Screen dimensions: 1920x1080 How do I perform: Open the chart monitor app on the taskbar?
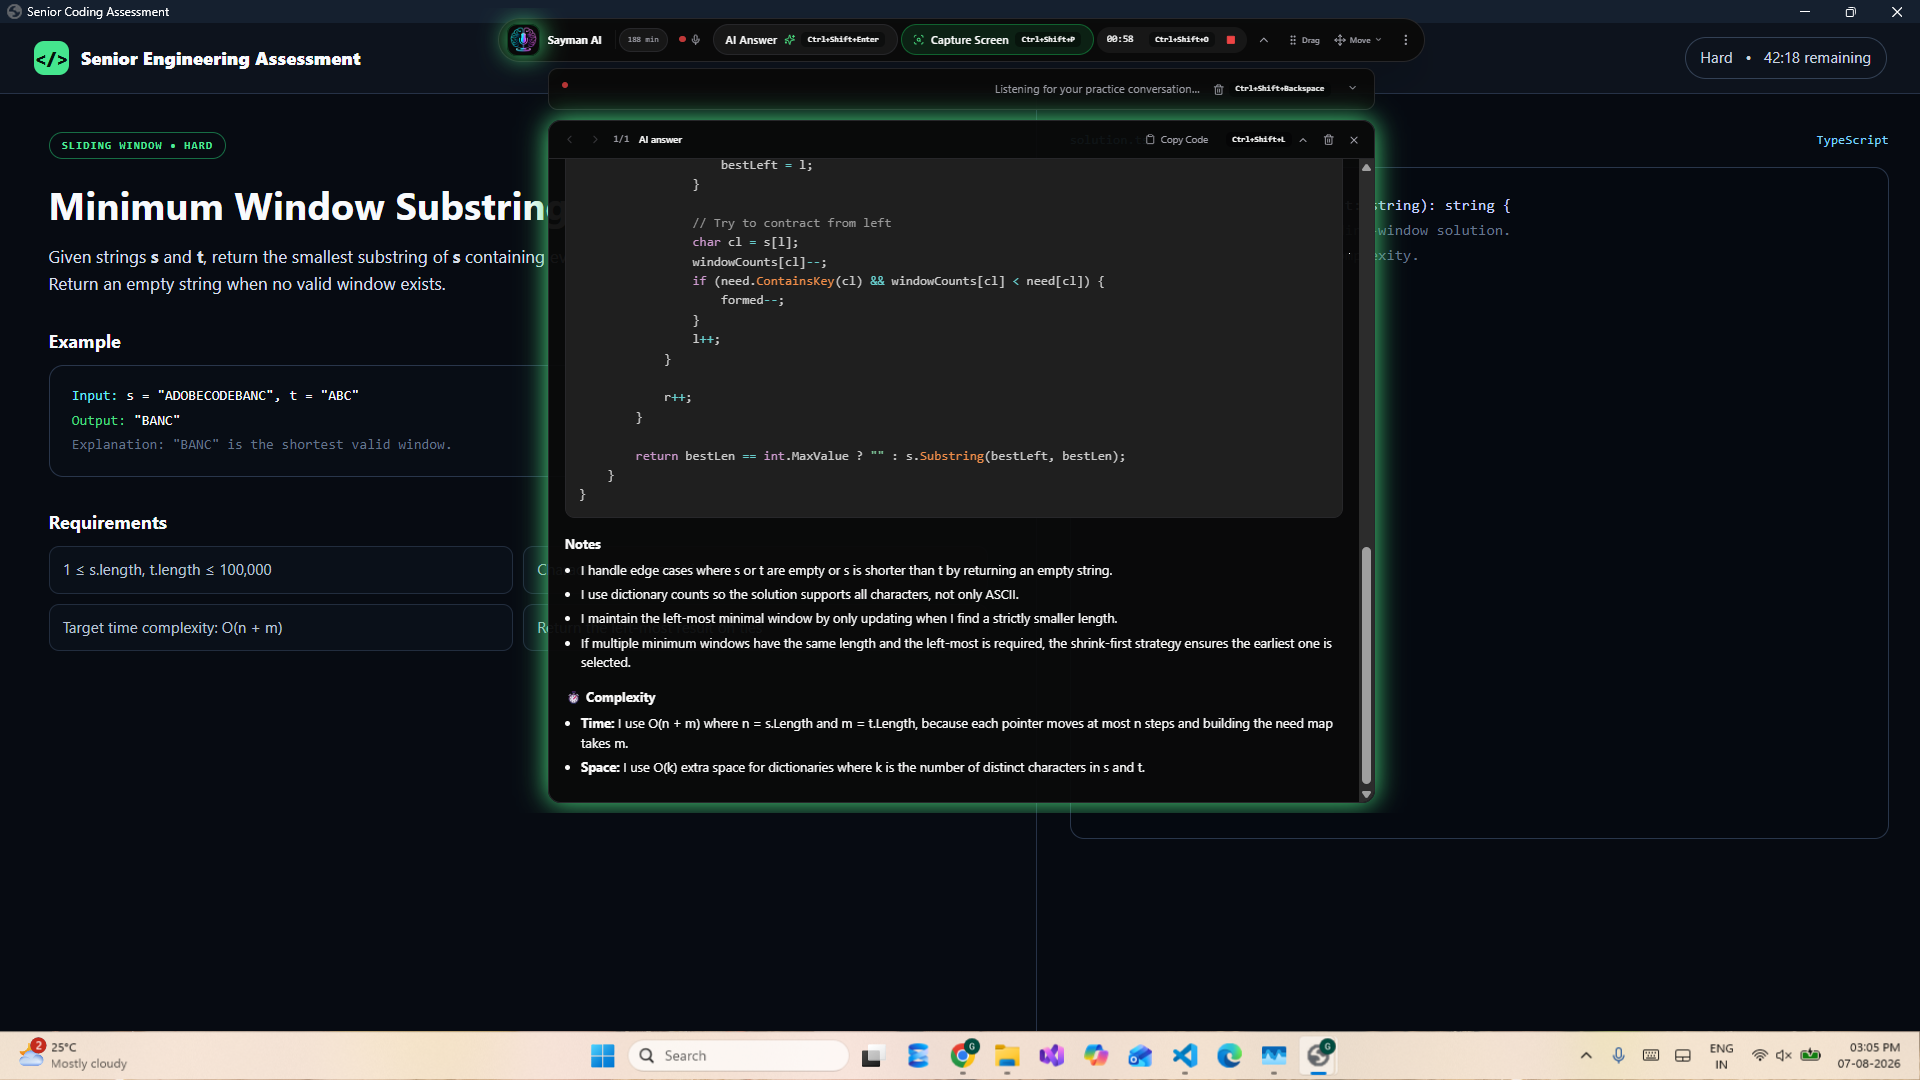[1274, 1056]
